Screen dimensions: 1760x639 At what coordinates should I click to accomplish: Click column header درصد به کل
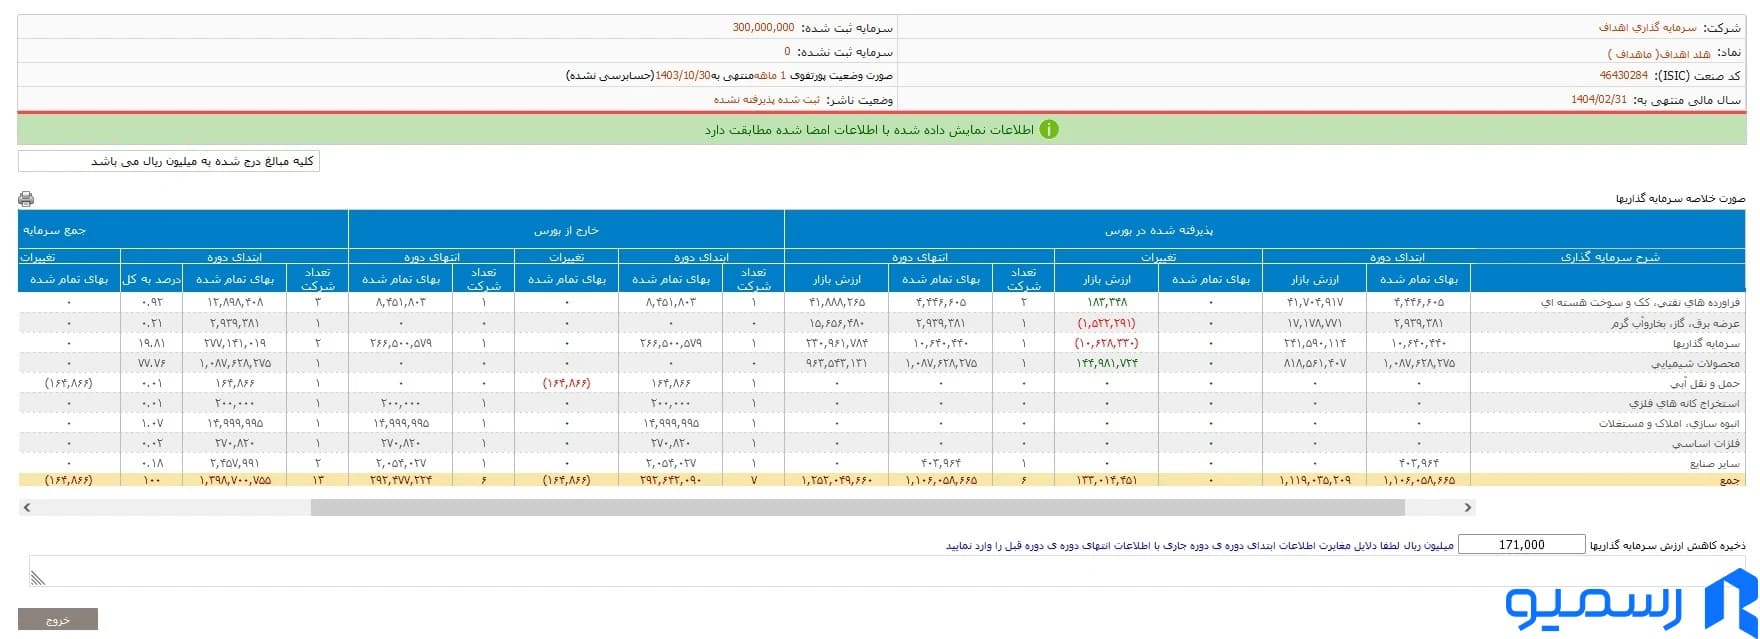click(152, 278)
